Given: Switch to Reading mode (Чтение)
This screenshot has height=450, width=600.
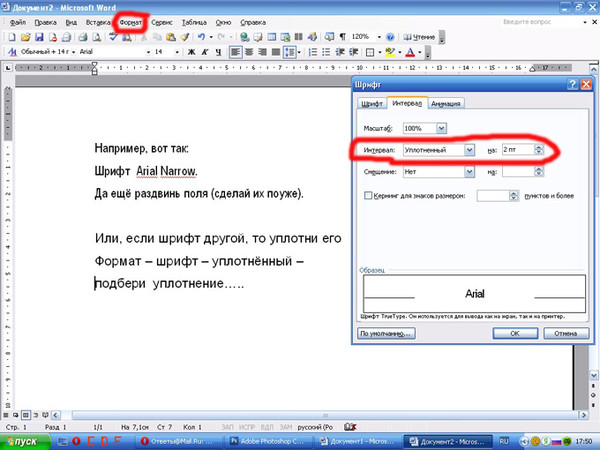Looking at the screenshot, I should pos(419,37).
